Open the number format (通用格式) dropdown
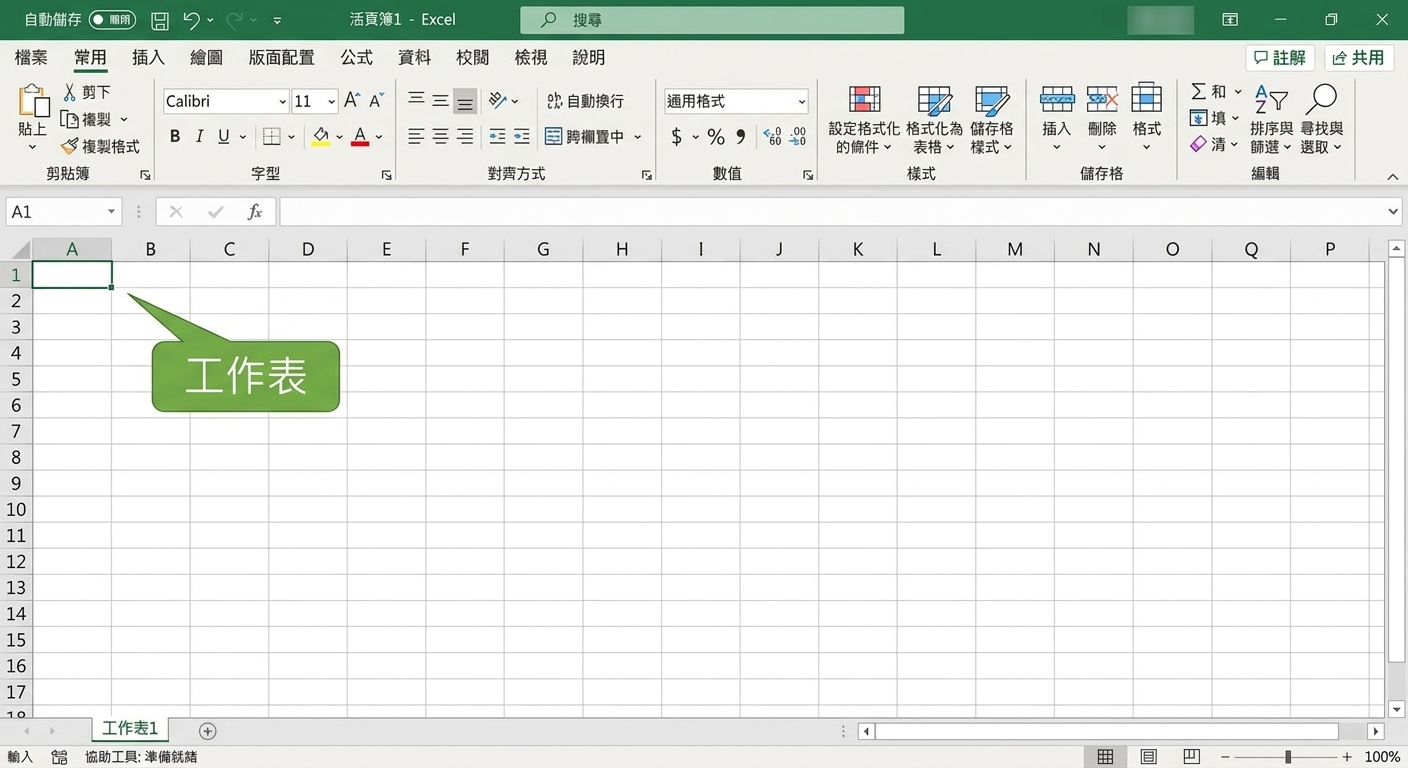Viewport: 1408px width, 768px height. pyautogui.click(x=802, y=101)
